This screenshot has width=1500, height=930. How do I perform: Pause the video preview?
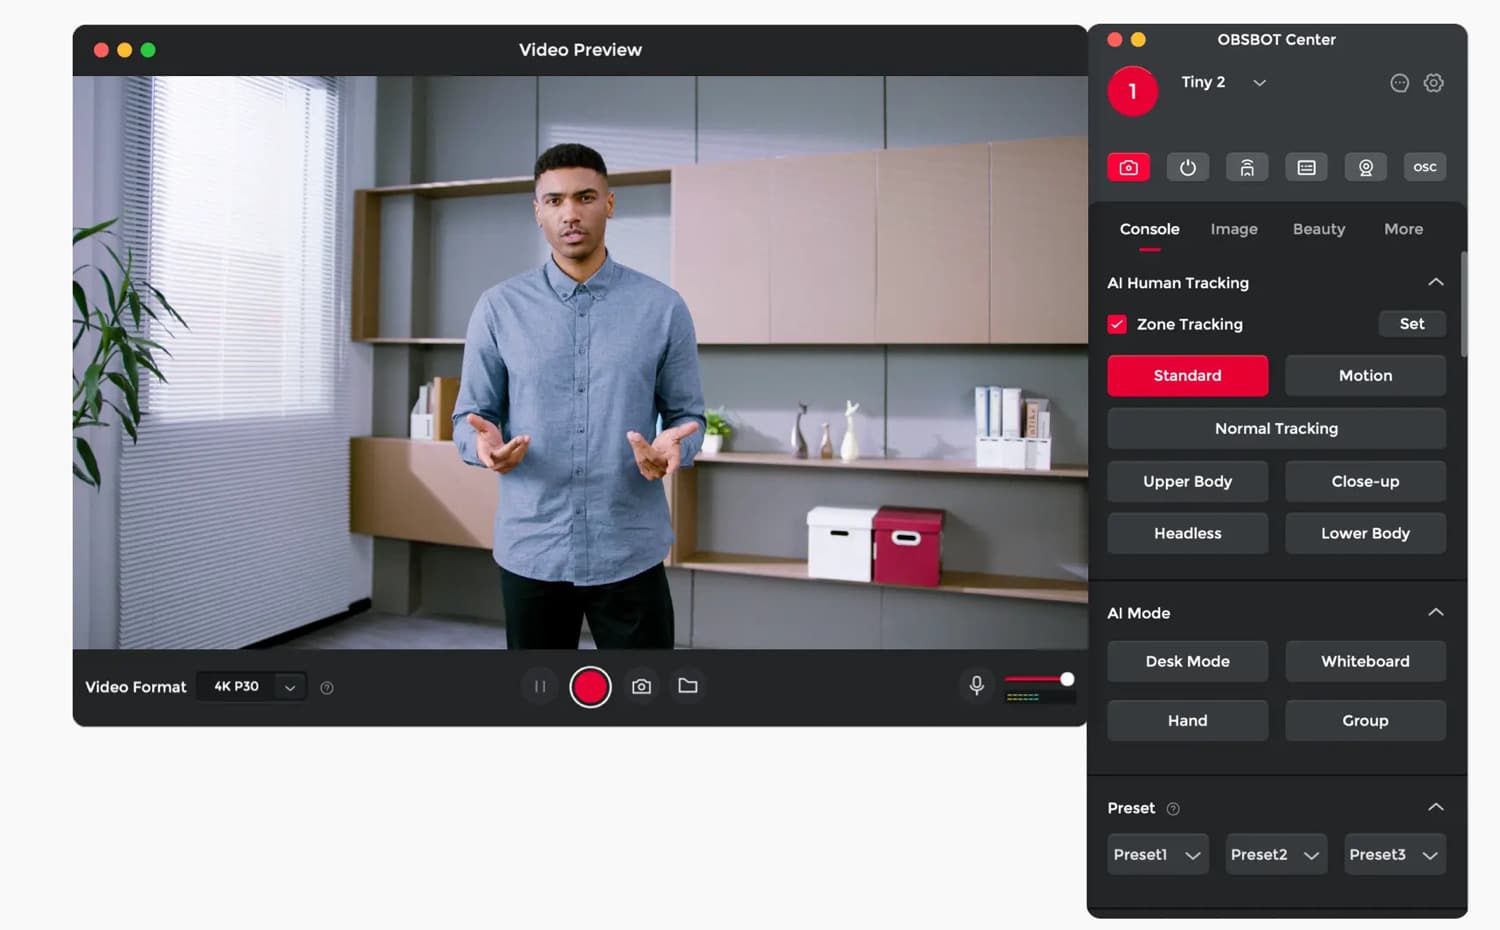click(x=540, y=687)
